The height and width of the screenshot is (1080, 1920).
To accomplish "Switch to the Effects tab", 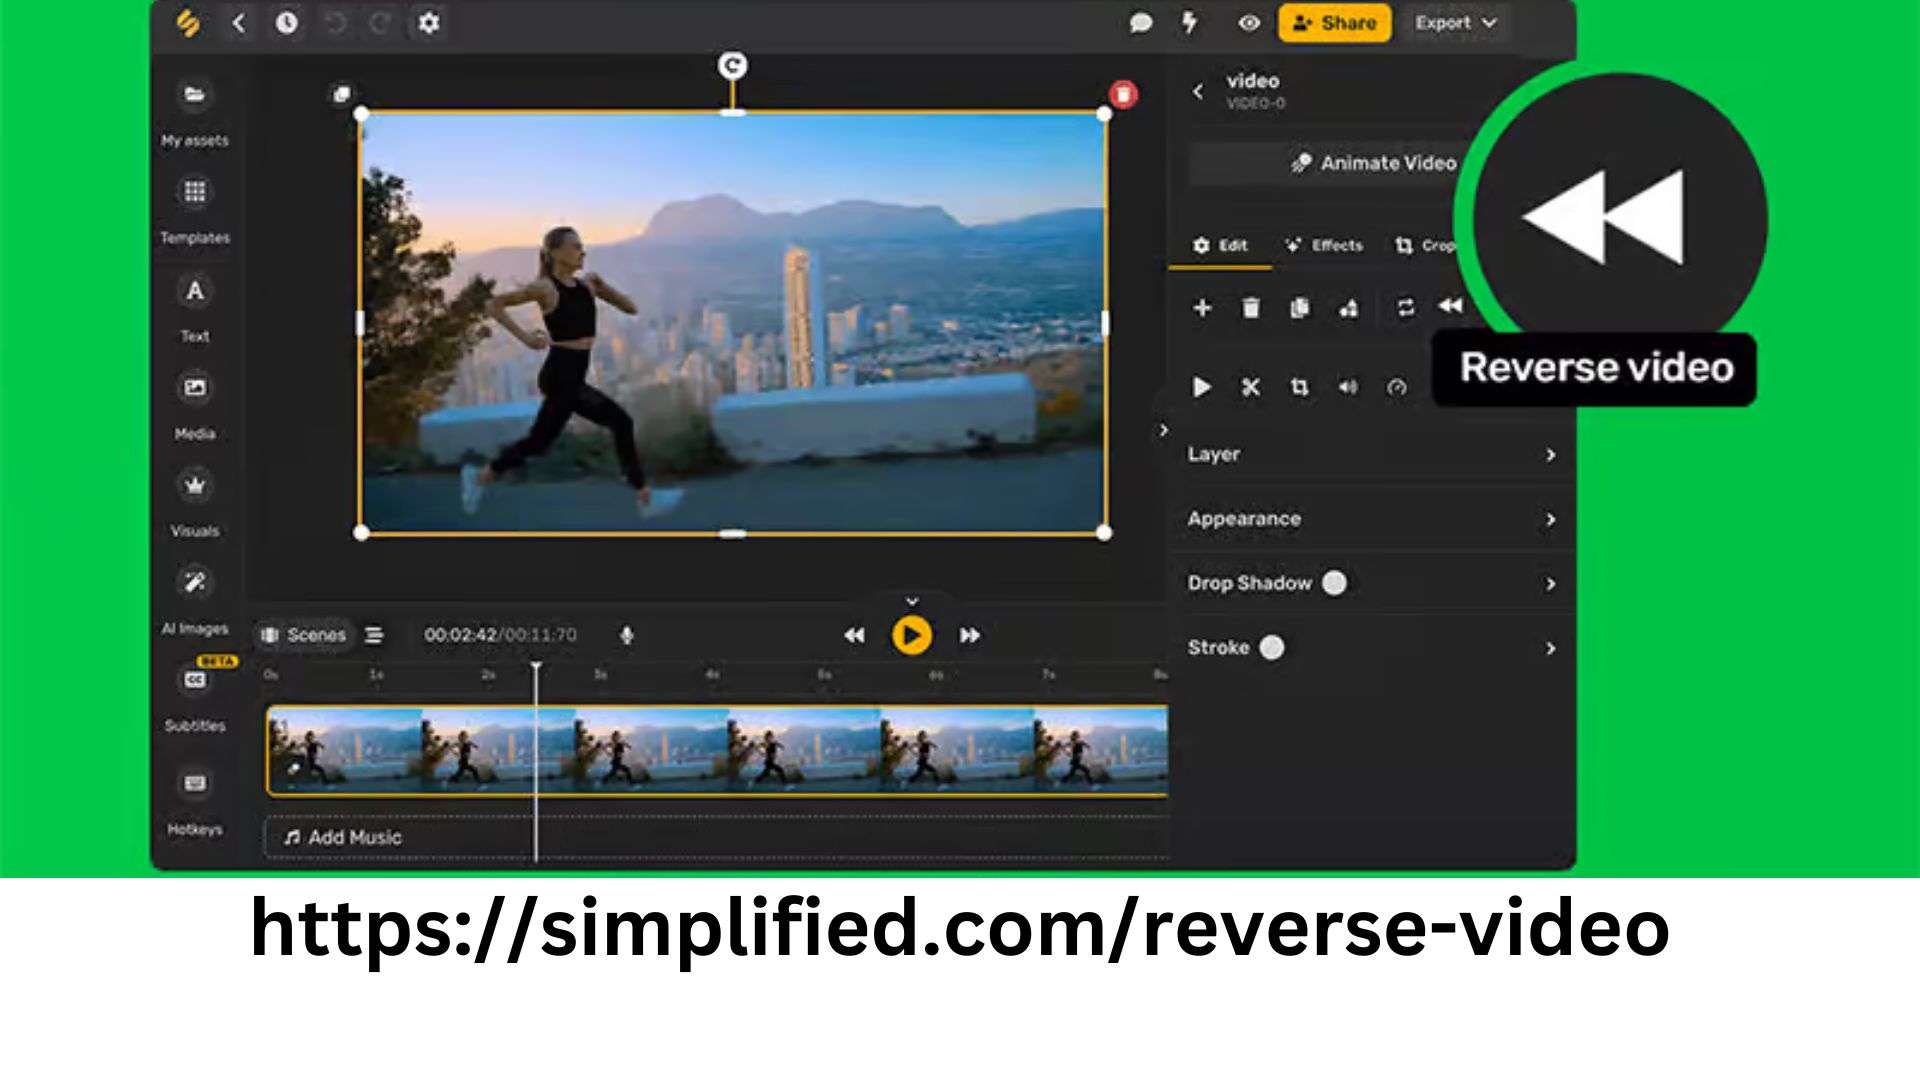I will click(1324, 245).
